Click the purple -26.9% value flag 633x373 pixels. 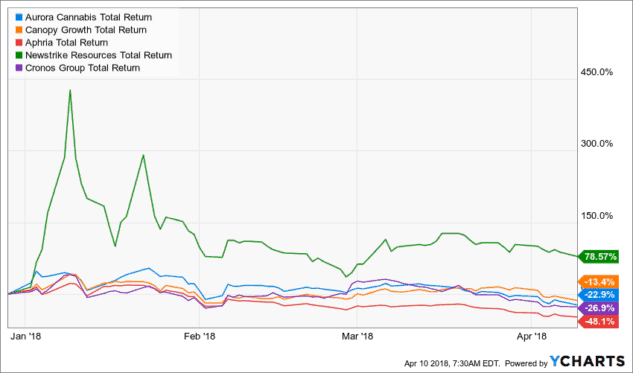coord(599,308)
